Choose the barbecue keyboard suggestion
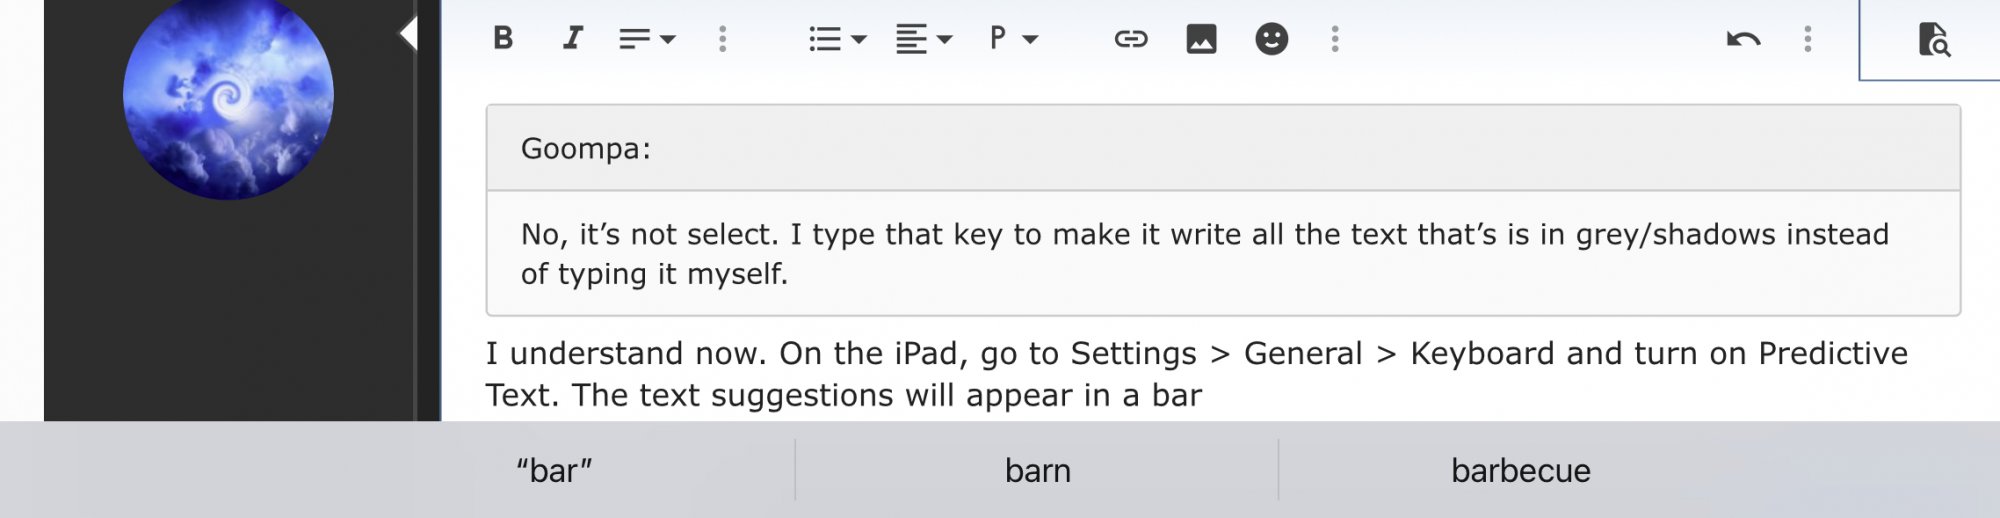The image size is (2000, 518). [x=1520, y=470]
